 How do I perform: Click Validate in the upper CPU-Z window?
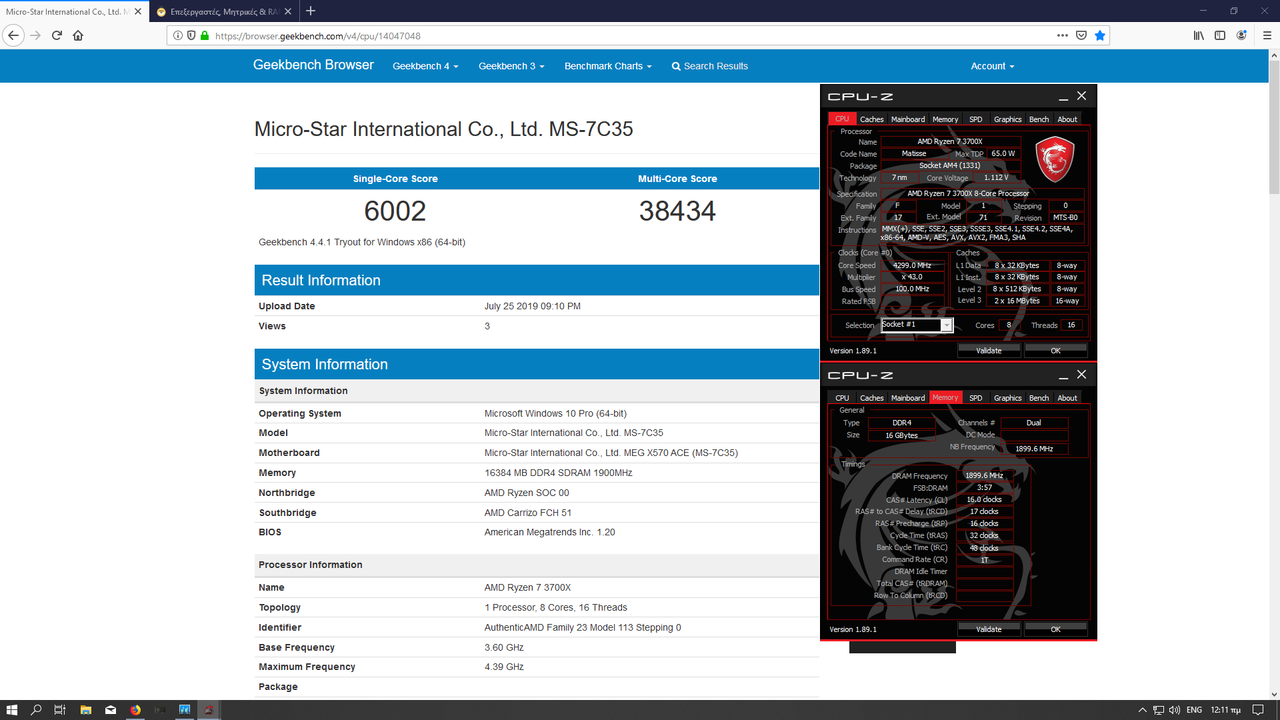click(x=989, y=351)
